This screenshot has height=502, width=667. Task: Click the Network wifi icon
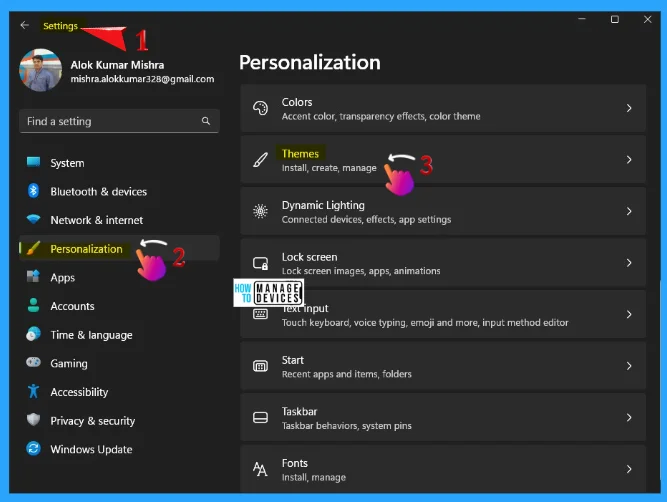tap(33, 219)
